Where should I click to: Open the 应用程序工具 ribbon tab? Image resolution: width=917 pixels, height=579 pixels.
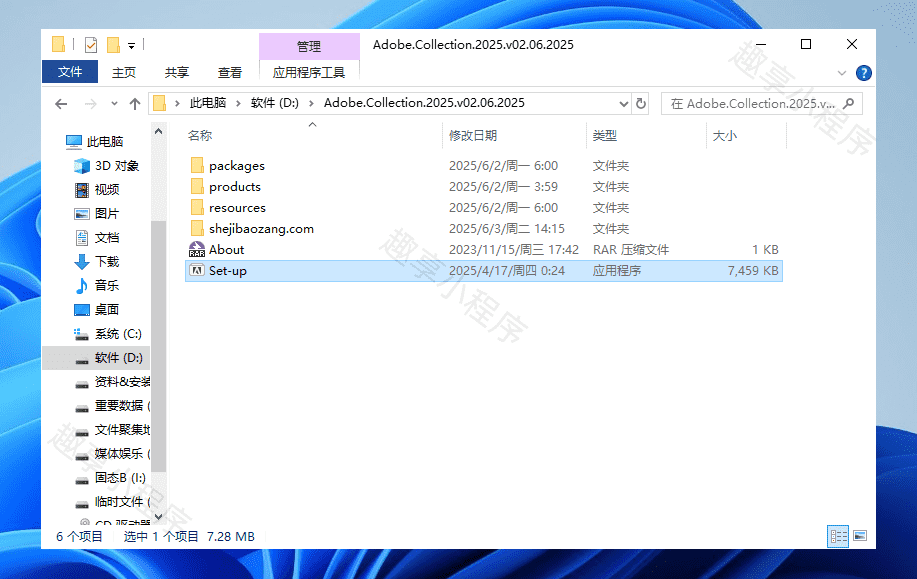(x=309, y=73)
